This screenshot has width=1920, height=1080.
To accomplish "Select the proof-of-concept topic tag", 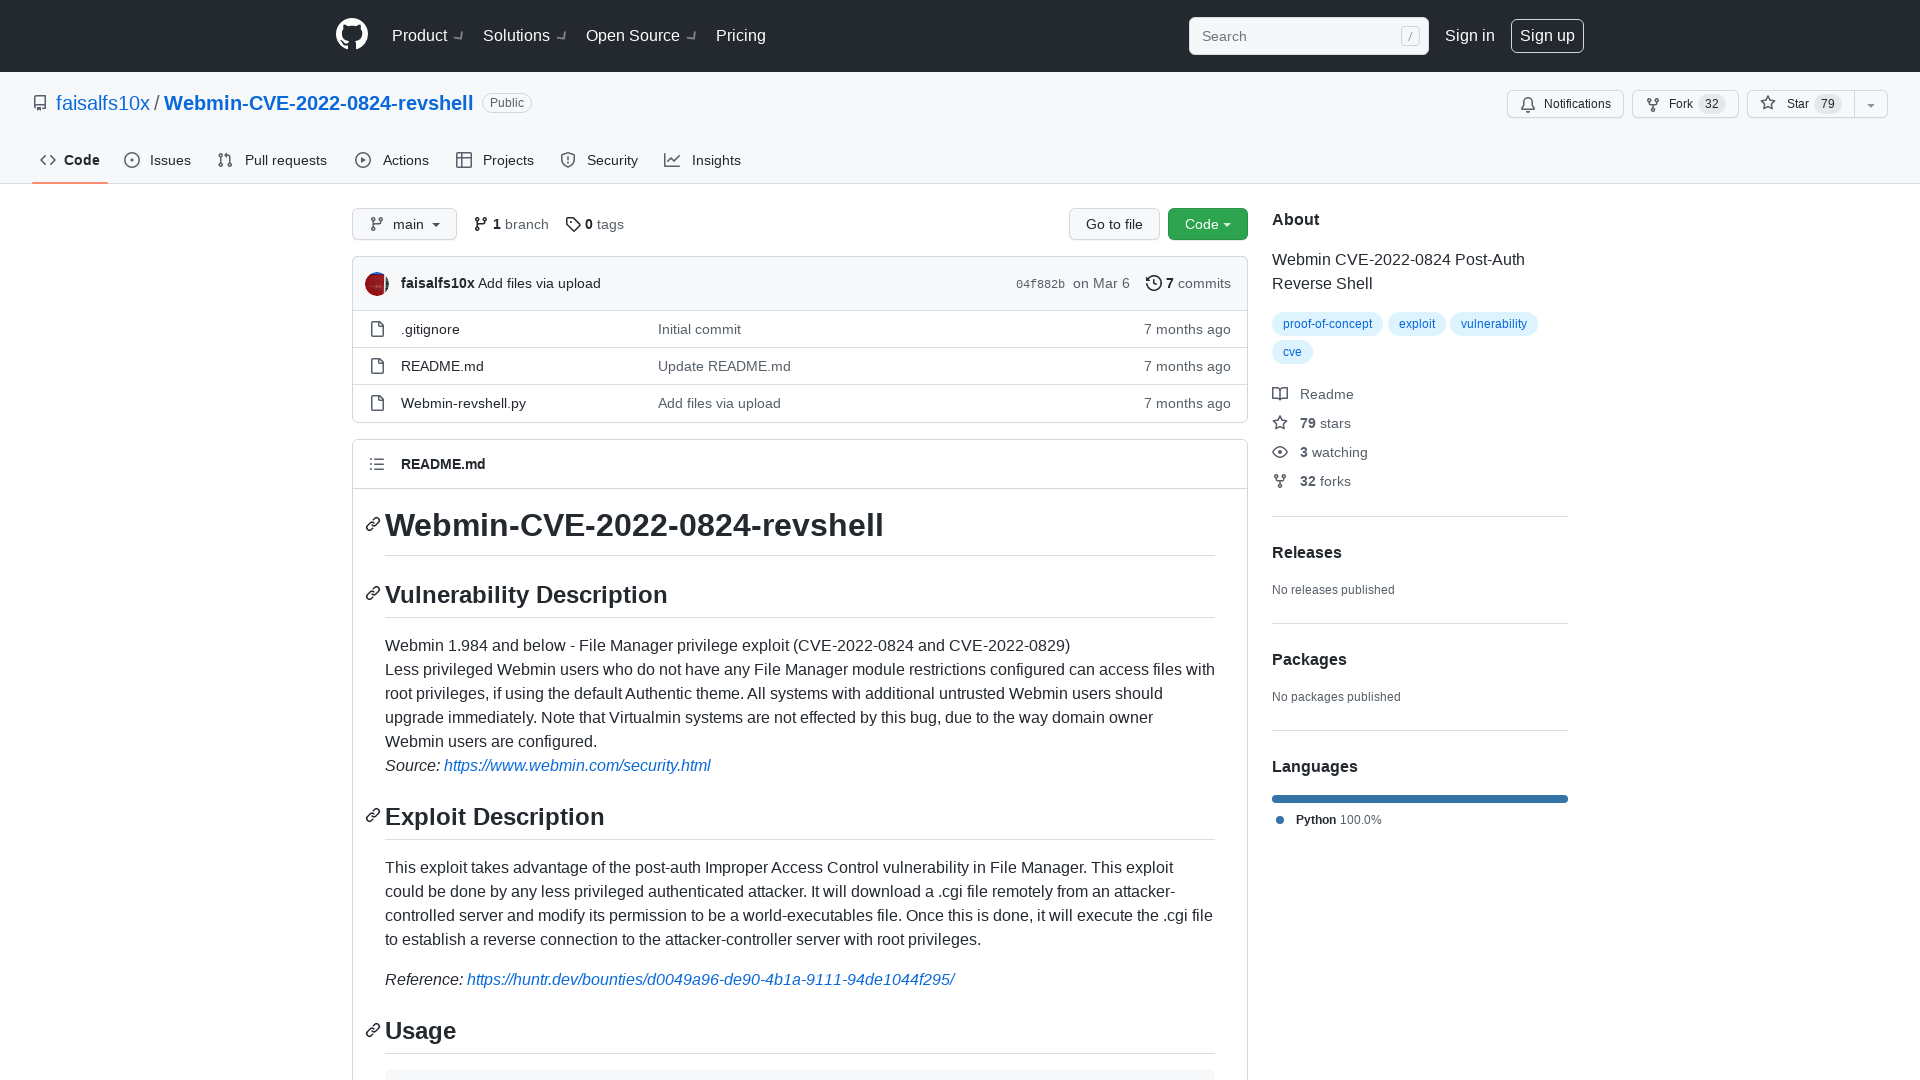I will 1327,324.
